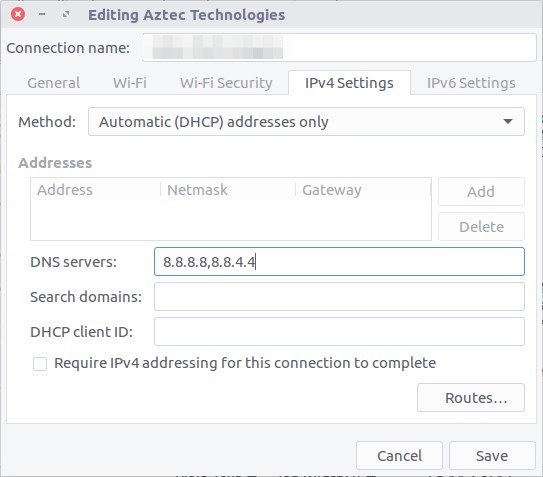Enable Require IPv4 addressing checkbox
Screen dimensions: 543x477
40,364
